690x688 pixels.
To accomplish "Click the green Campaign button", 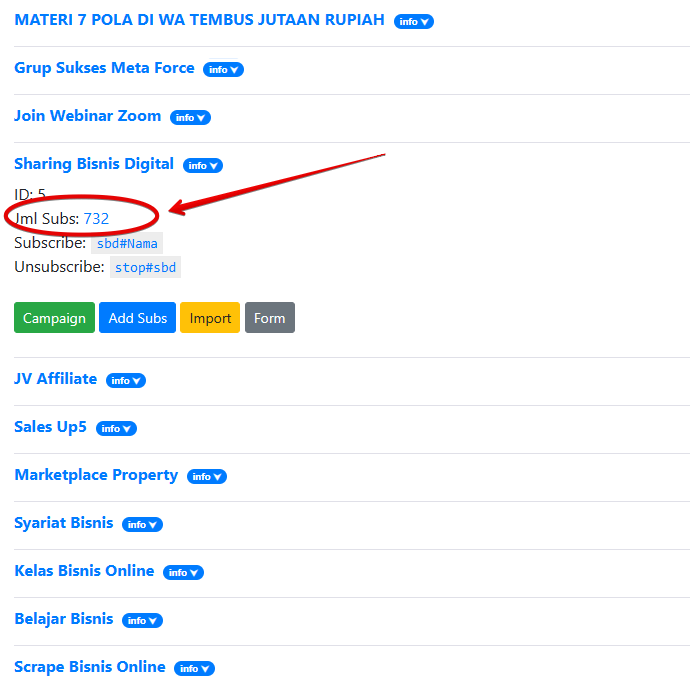I will [x=54, y=318].
